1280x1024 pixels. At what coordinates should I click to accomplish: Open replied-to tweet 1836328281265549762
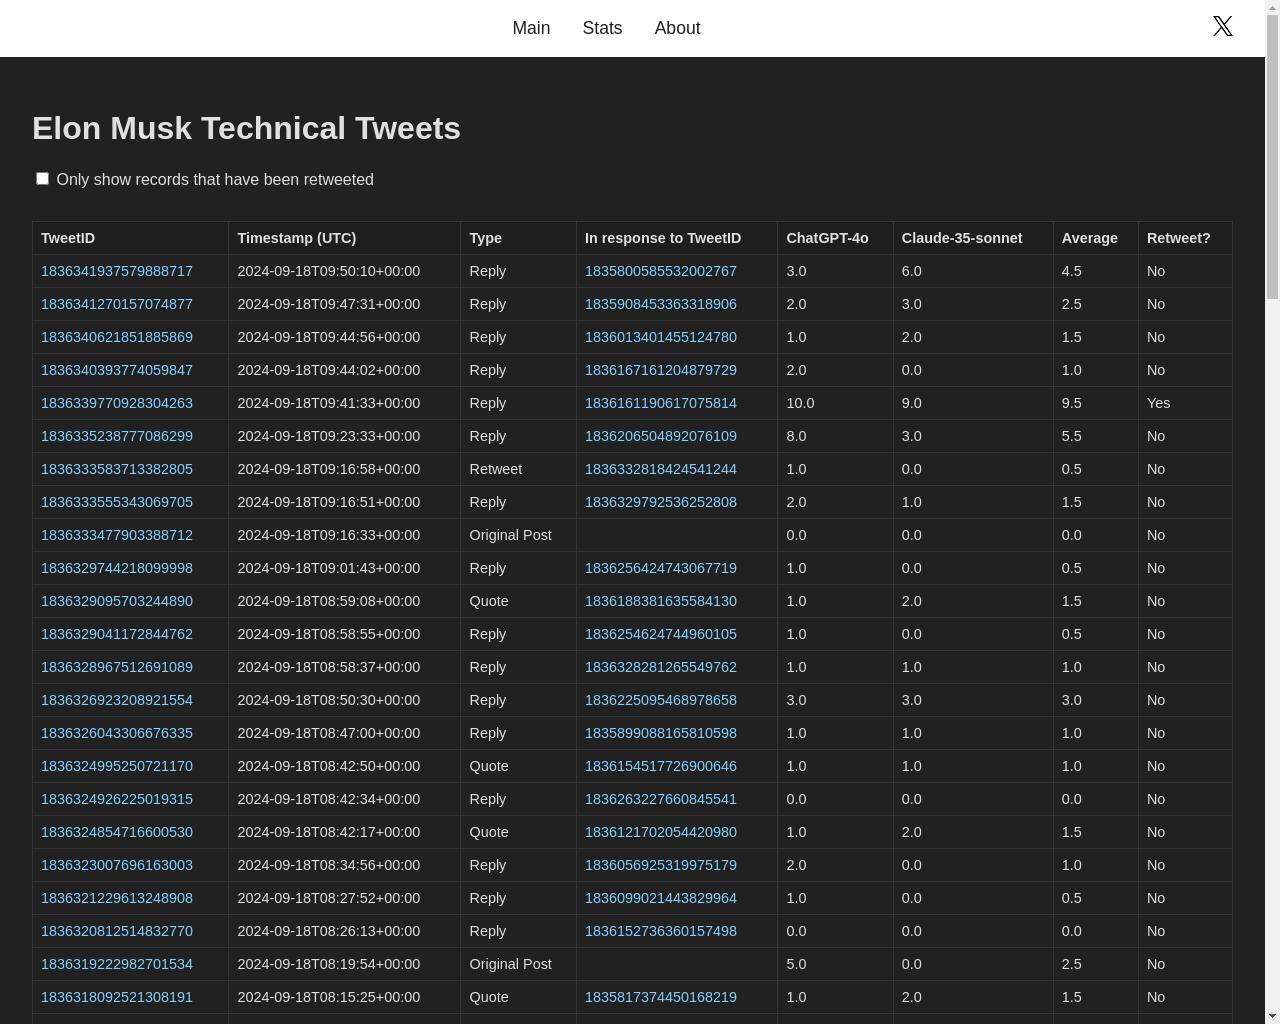pos(661,667)
